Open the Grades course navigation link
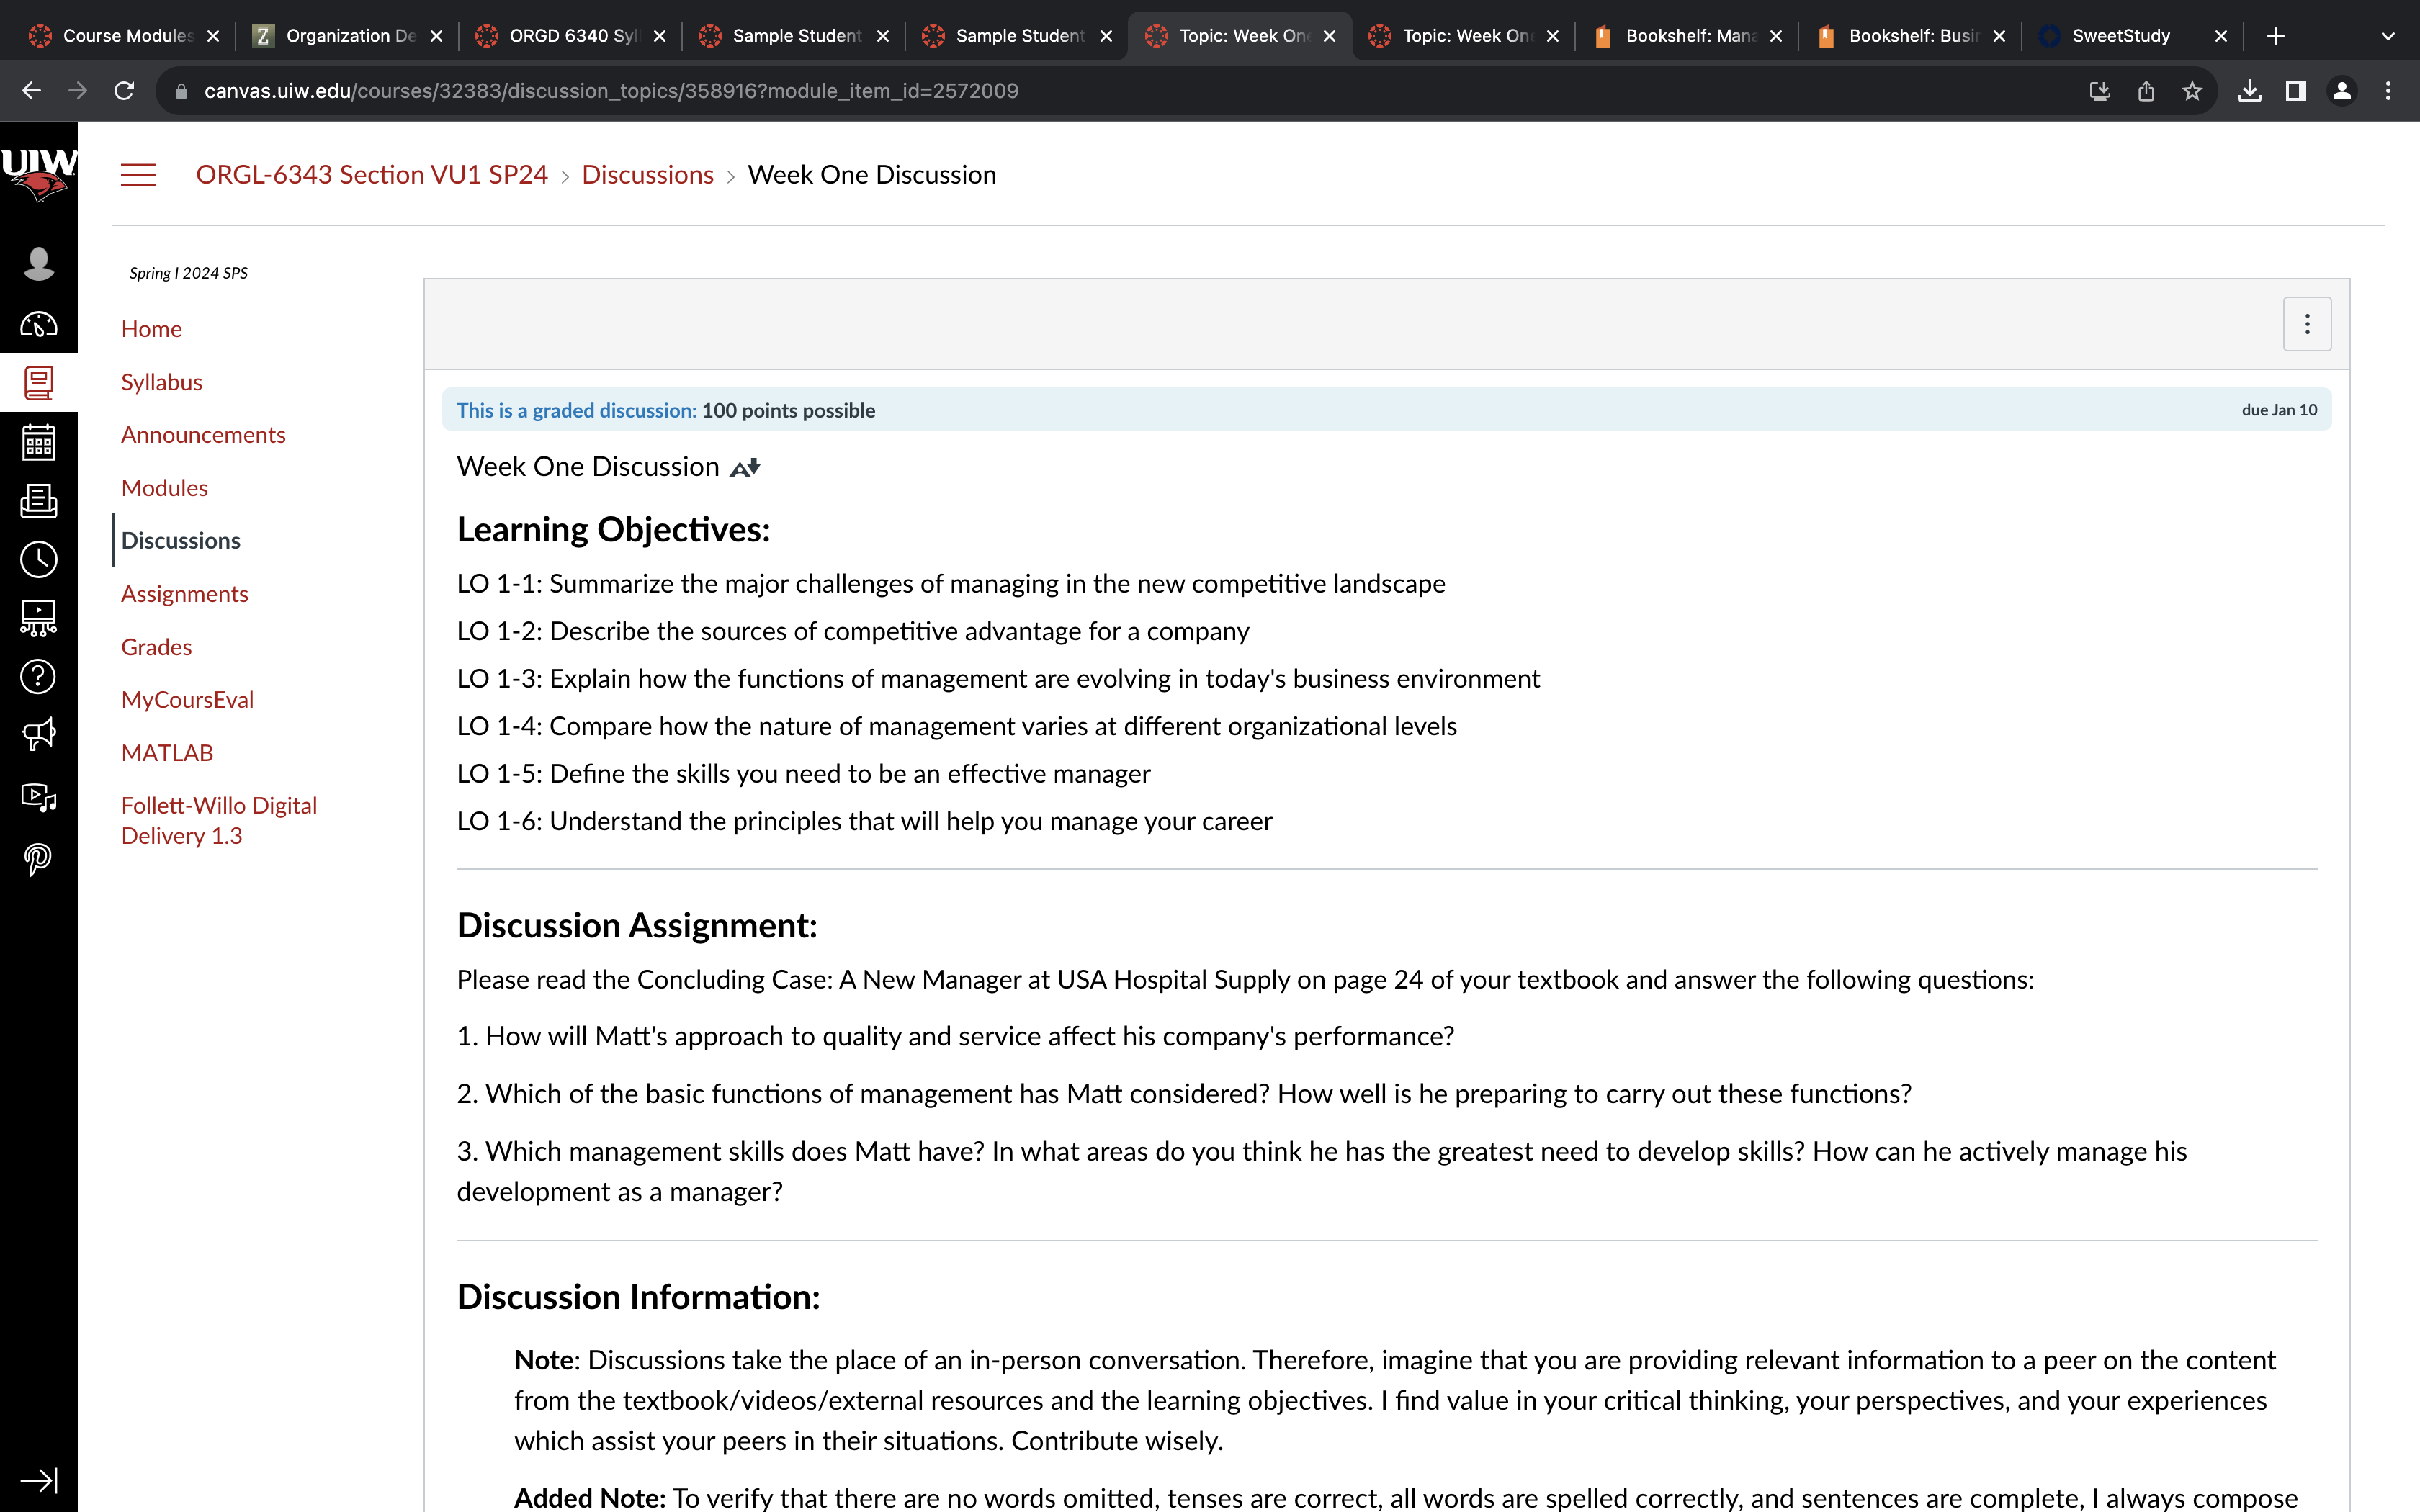Viewport: 2420px width, 1512px height. (x=156, y=647)
